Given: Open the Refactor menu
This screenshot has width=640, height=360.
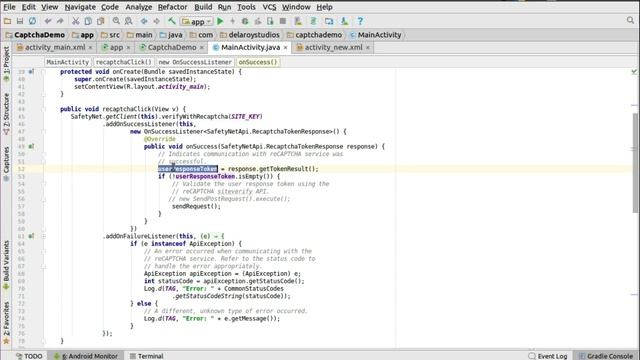Looking at the screenshot, I should (172, 7).
